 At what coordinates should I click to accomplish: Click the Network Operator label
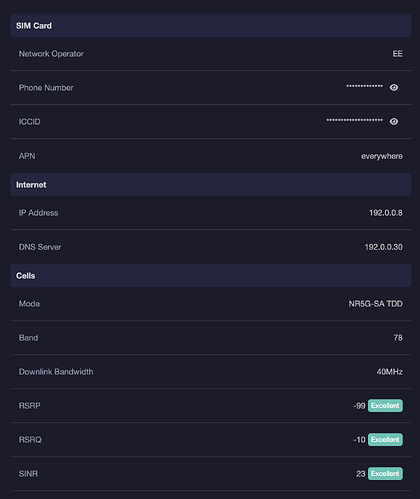51,54
